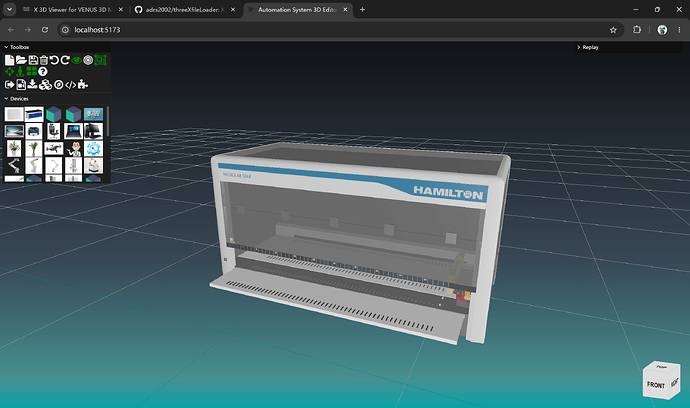Click the download tray icon
This screenshot has height=408, width=690.
click(x=33, y=85)
